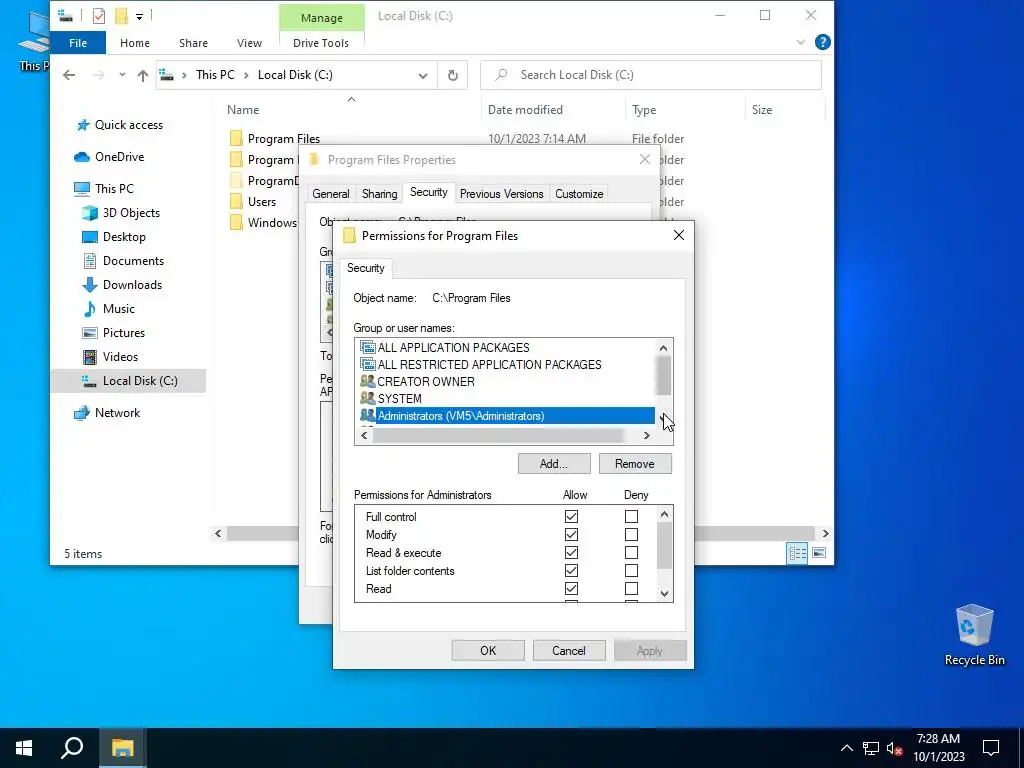The width and height of the screenshot is (1024, 768).
Task: Click Properties quick access toolbar icon
Action: click(99, 16)
